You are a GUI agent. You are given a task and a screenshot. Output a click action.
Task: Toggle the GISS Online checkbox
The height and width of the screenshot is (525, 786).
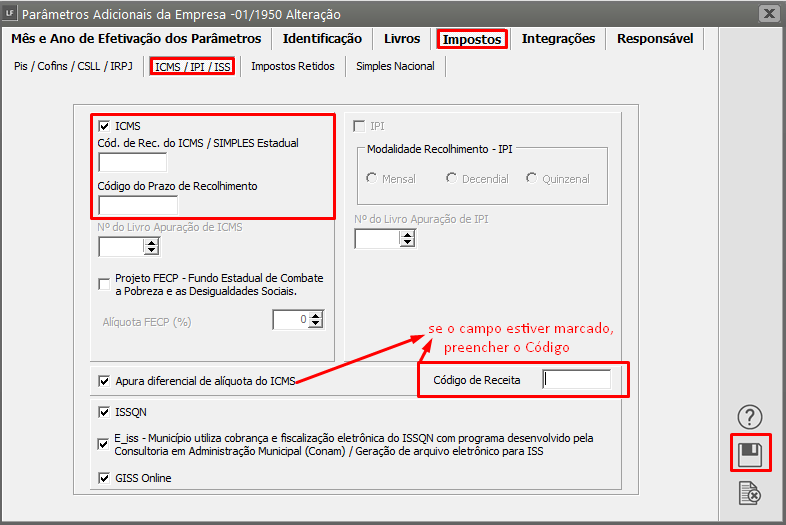tap(104, 478)
